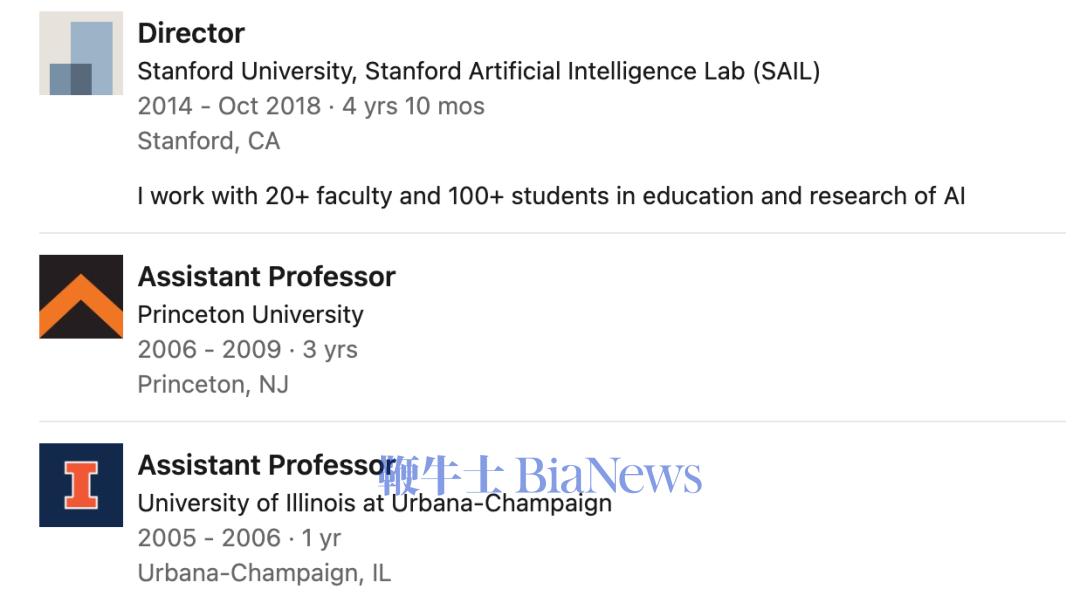This screenshot has height=596, width=1080.
Task: Open the Princeton Assistant Professor title
Action: pyautogui.click(x=266, y=276)
